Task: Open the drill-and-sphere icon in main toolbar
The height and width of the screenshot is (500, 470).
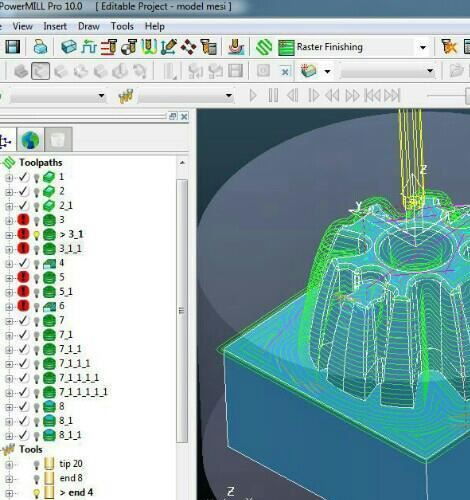Action: pyautogui.click(x=129, y=47)
